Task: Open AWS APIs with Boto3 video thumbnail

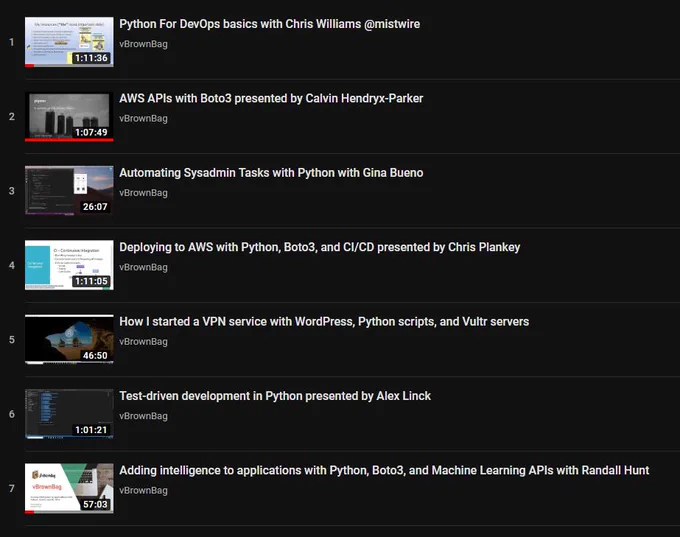Action: [x=69, y=117]
